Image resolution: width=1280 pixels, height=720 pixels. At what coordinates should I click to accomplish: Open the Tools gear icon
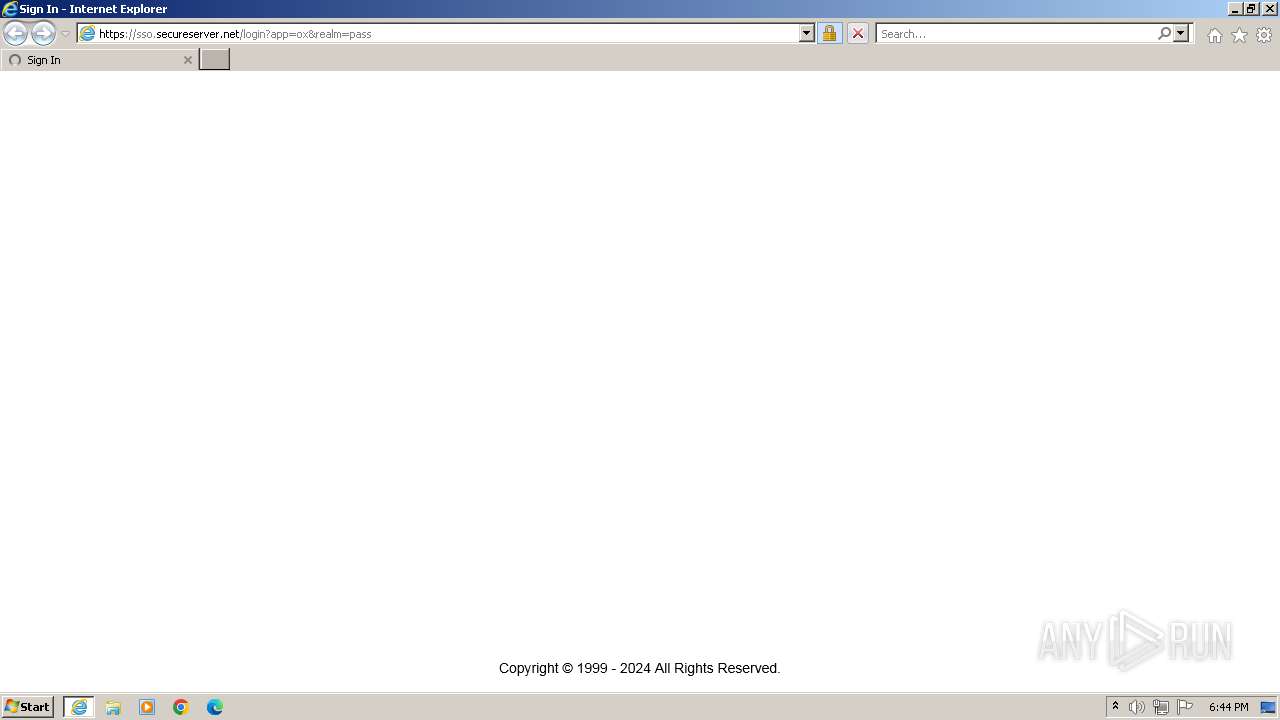pos(1264,35)
